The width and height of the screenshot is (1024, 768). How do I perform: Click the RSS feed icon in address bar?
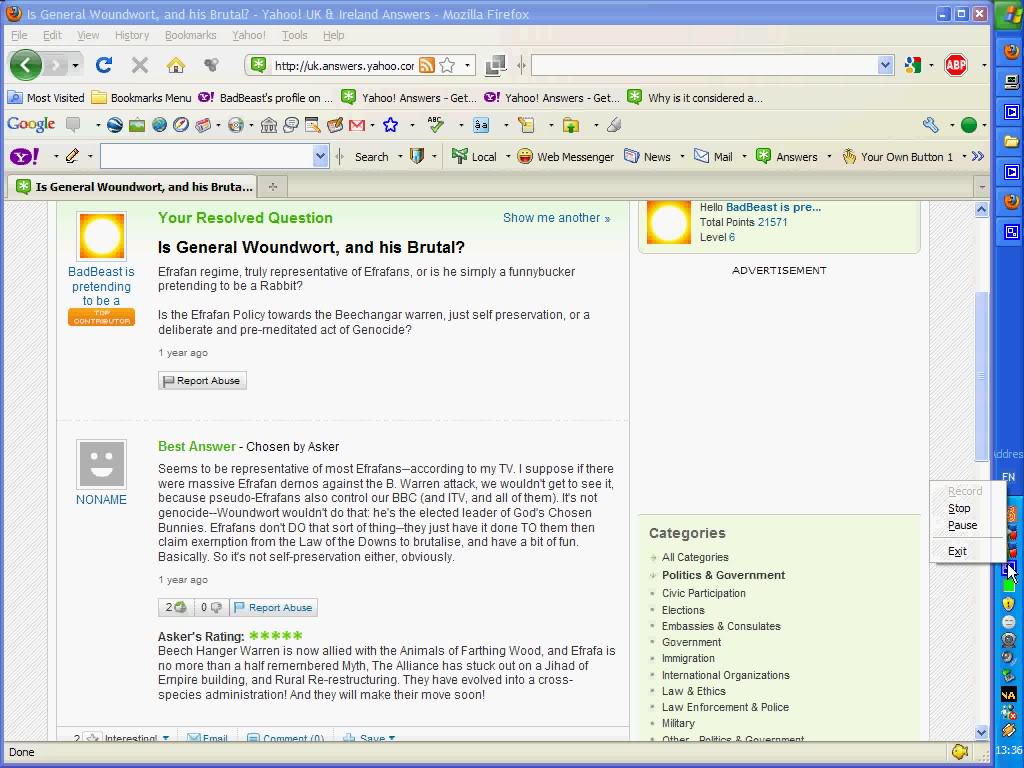(x=426, y=65)
